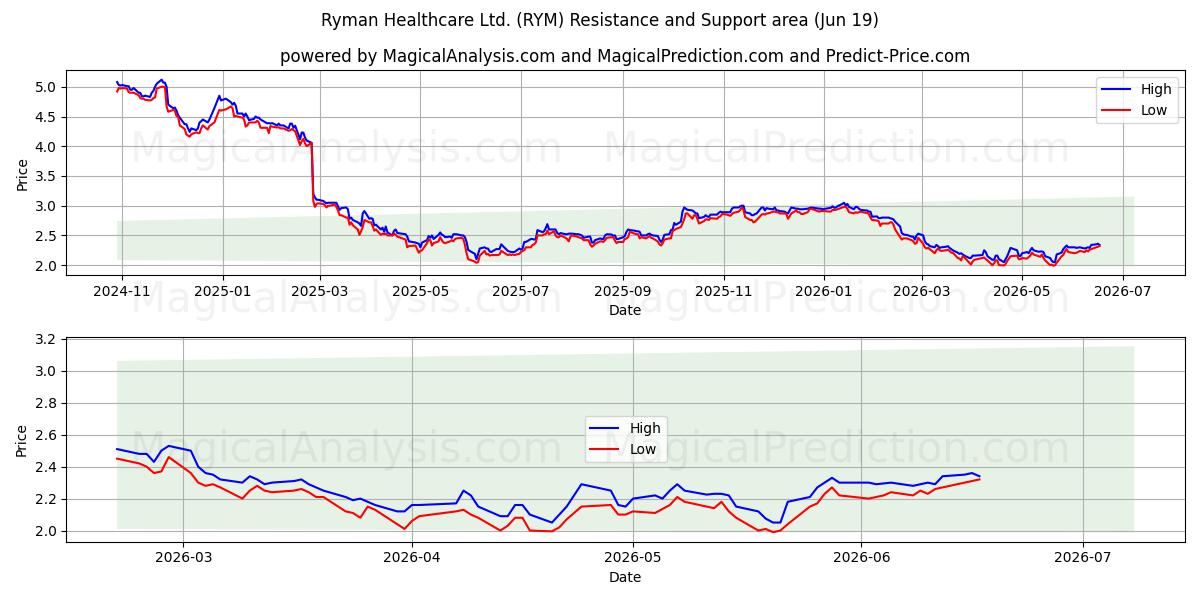Click the 'Price' axis label of the bottom chart
Screen dimensions: 1200x600
22,441
